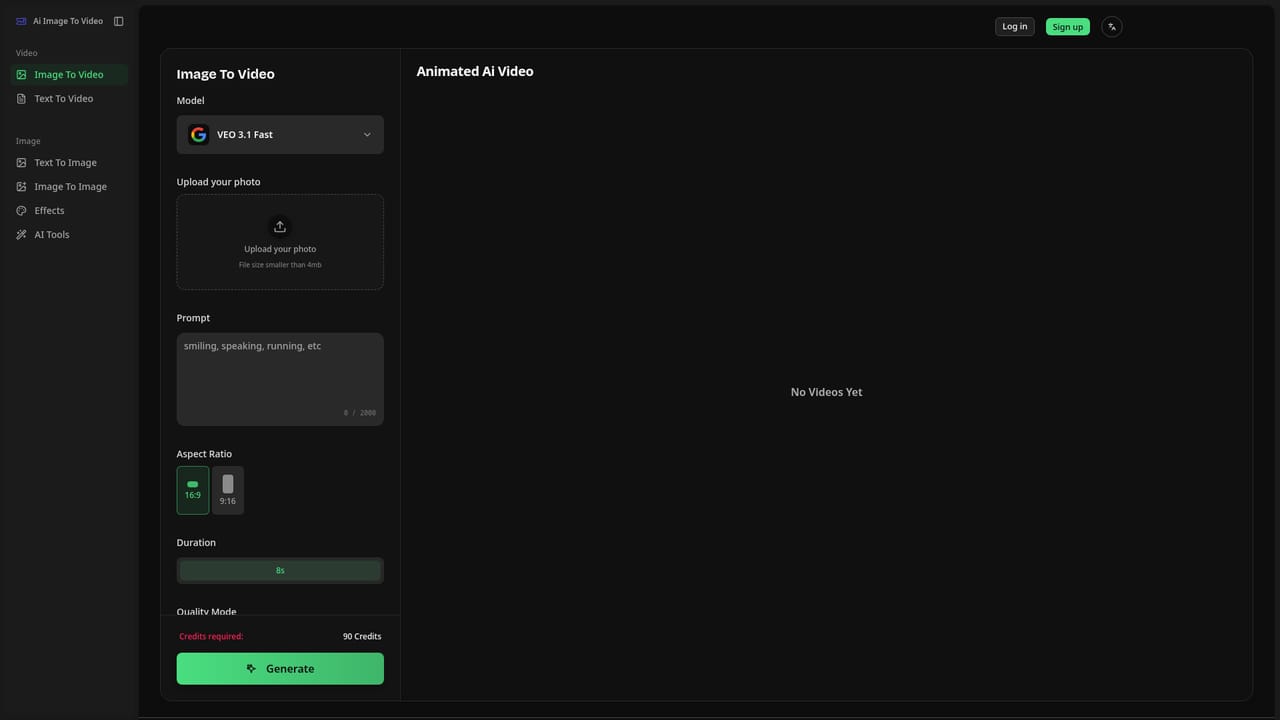Click the Text To Image sidebar icon

[22, 163]
